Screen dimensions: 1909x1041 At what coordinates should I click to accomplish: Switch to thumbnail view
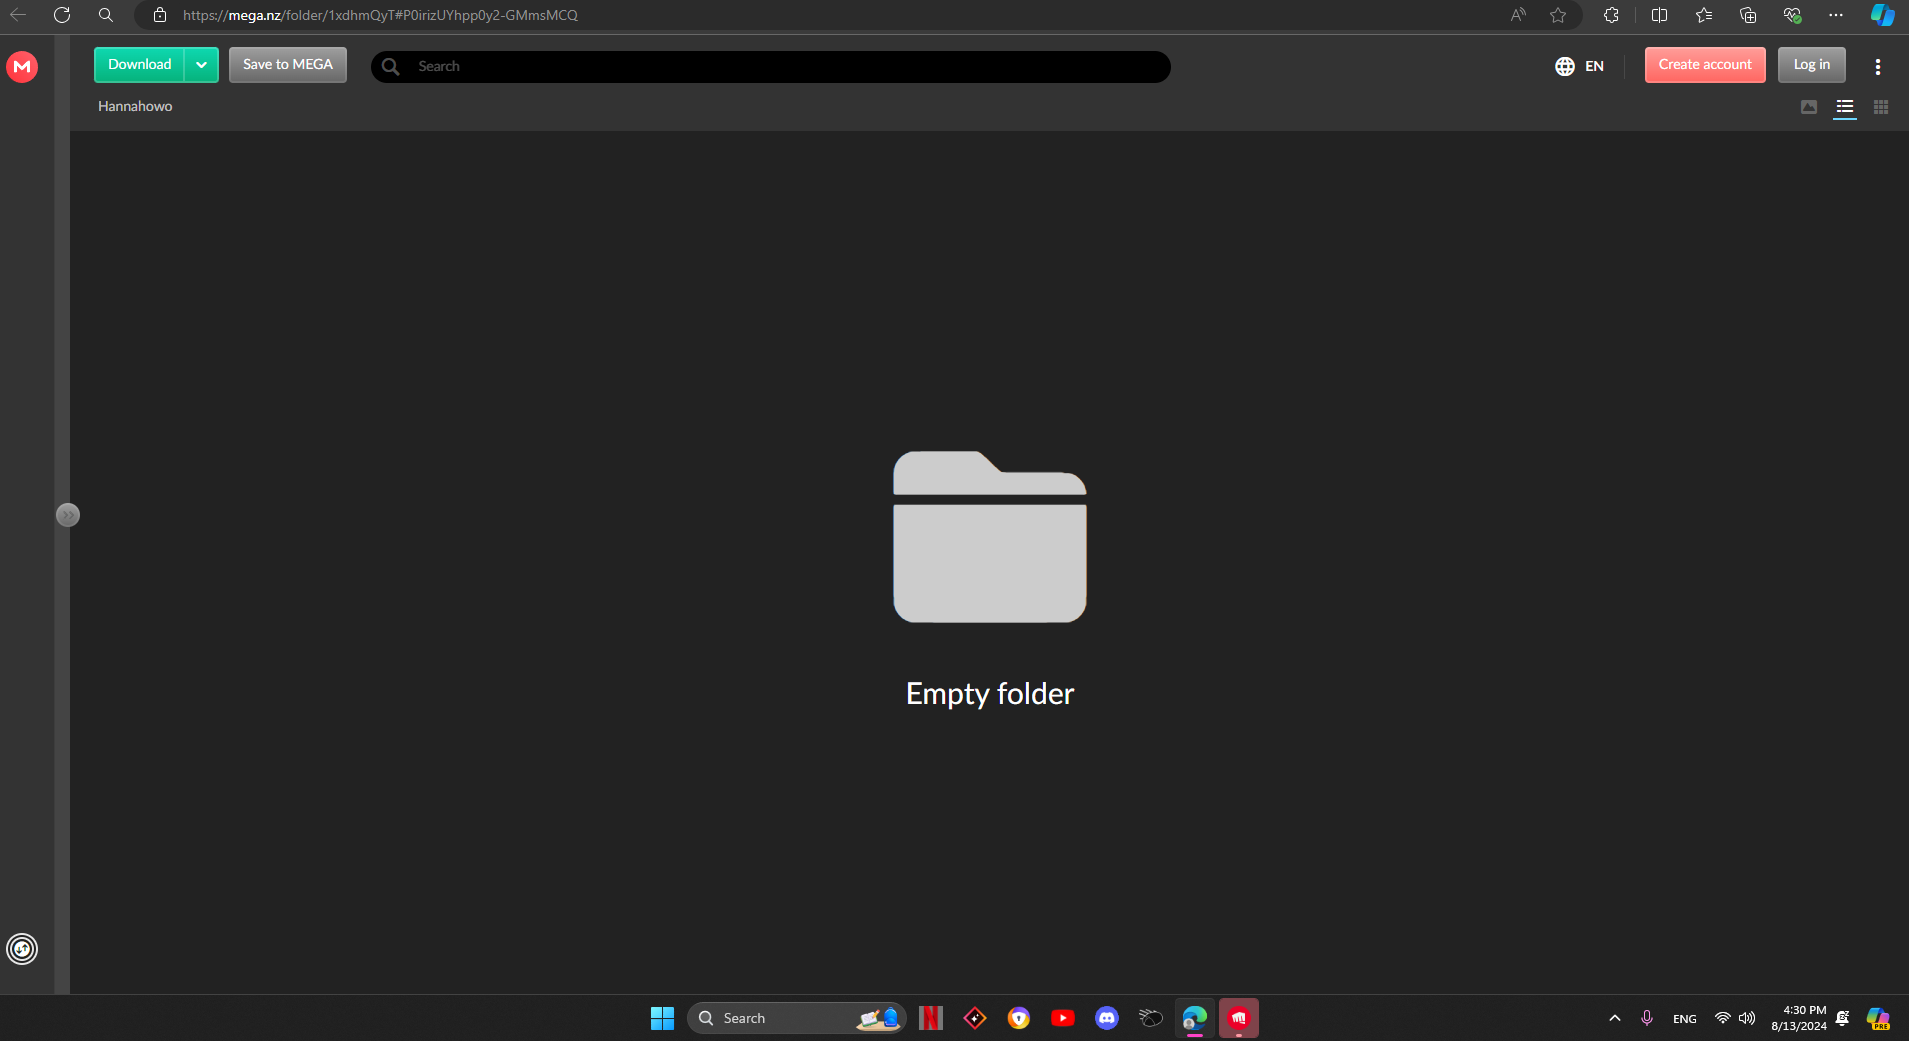click(1808, 107)
